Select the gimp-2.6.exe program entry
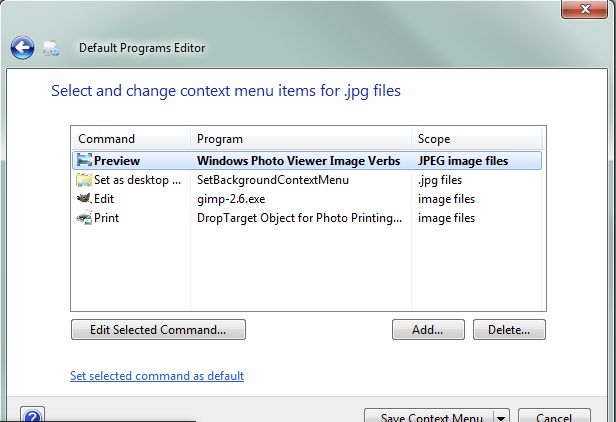616x422 pixels. click(231, 199)
